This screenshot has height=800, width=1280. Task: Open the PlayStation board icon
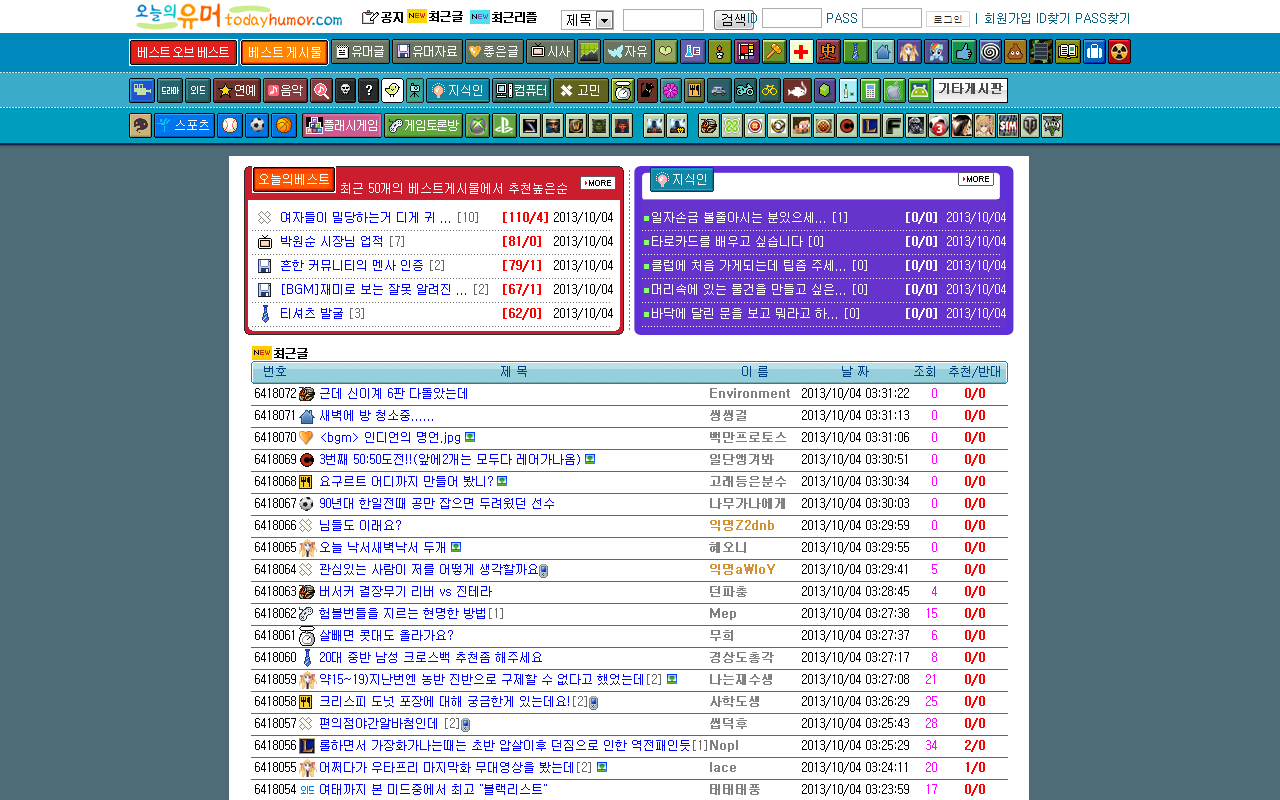504,126
